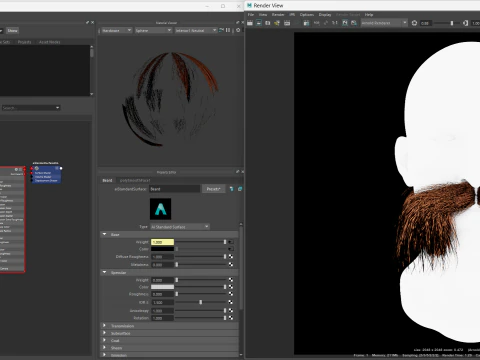Click the exposure icon in Render View toolbar
480x360 pixels.
[414, 23]
